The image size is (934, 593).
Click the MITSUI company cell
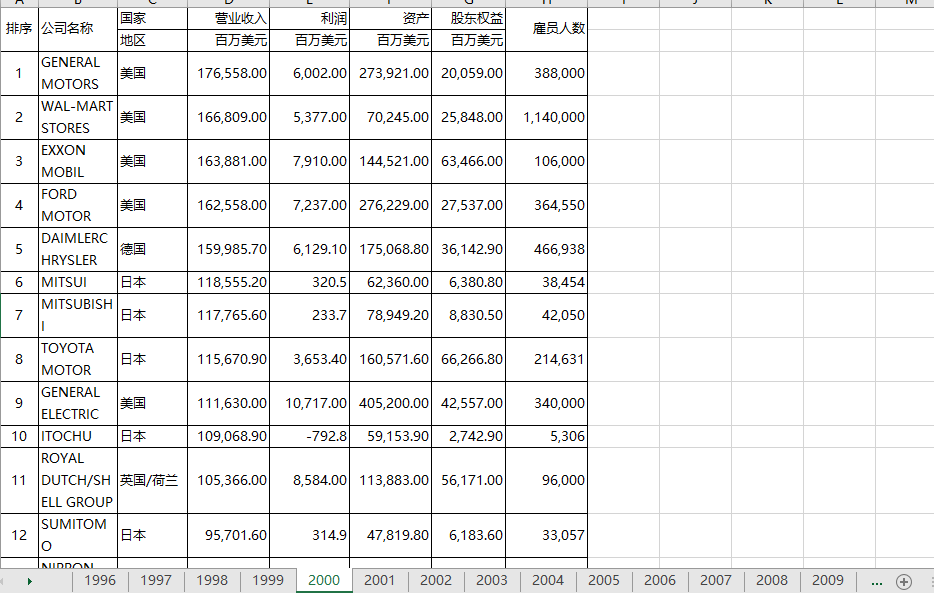pos(78,282)
